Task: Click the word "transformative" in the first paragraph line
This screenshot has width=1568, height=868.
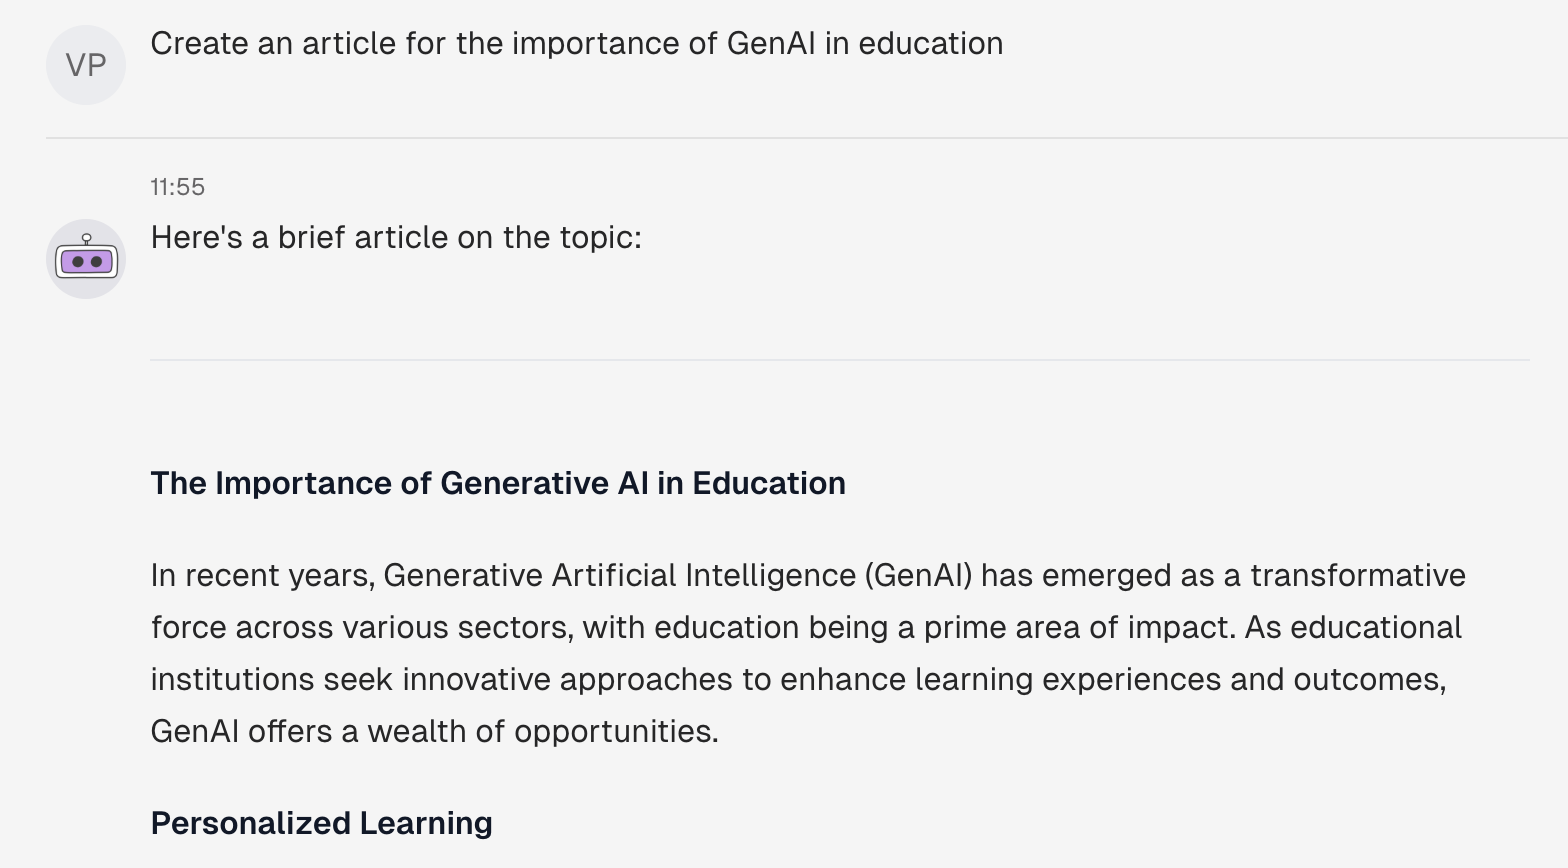Action: click(1358, 575)
